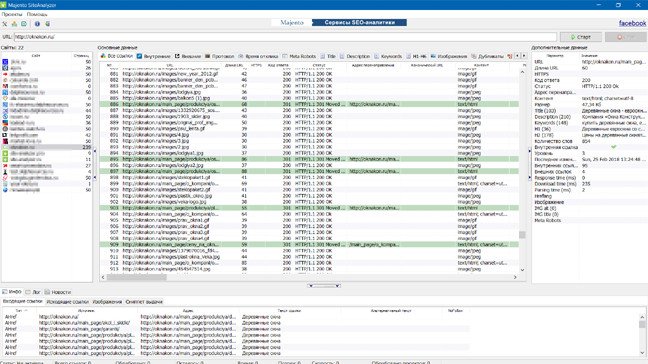
Task: Click the main table vertical scrollbar thumb
Action: tap(522, 235)
